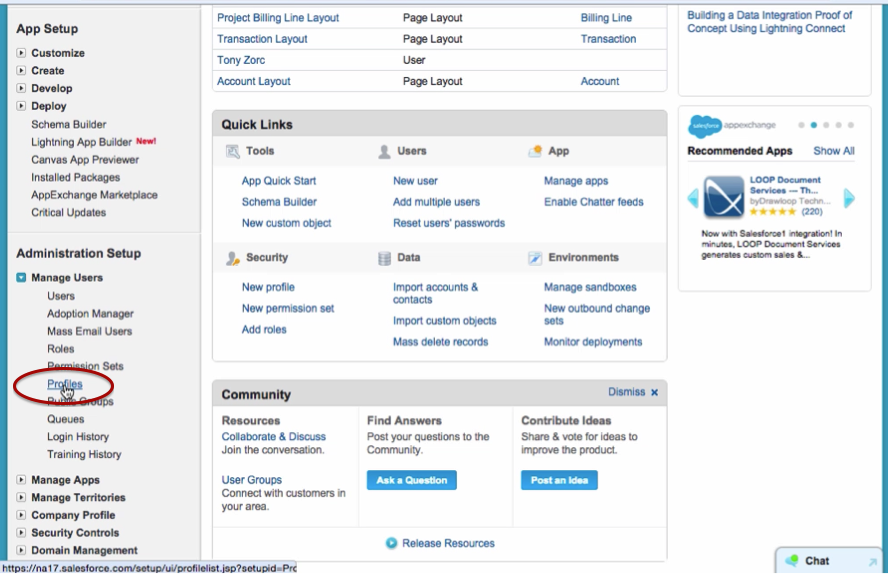Screen dimensions: 889x574
Task: Open the Manage apps quick link
Action: point(576,181)
